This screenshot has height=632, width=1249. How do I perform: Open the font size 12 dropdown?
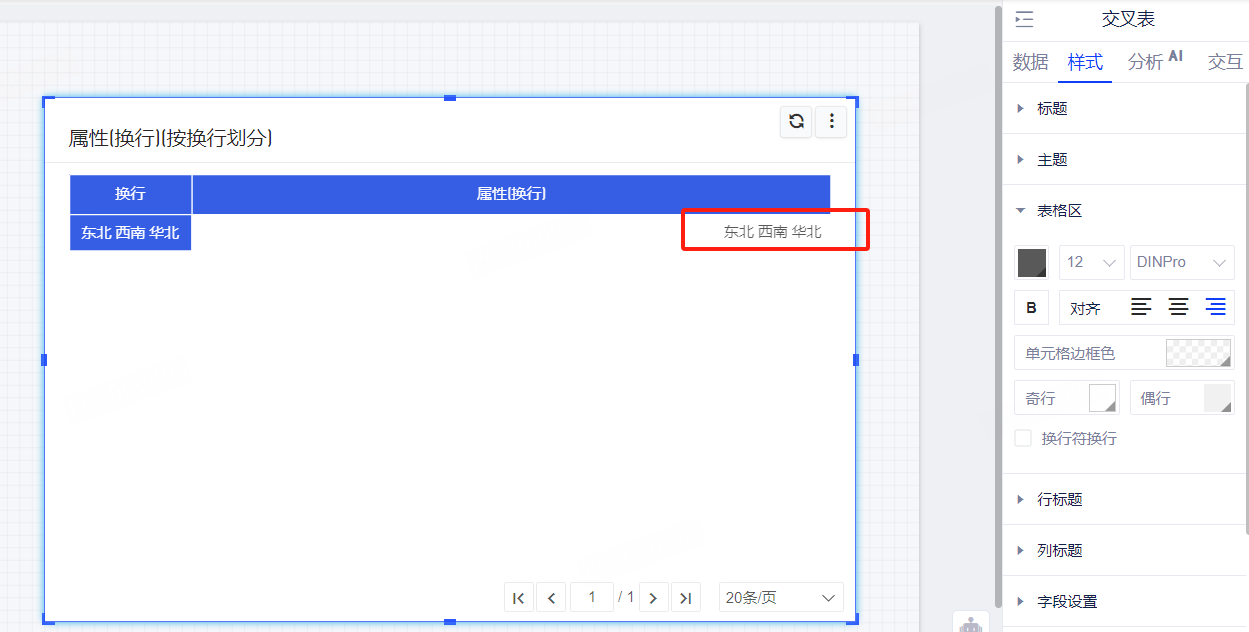pos(1091,262)
